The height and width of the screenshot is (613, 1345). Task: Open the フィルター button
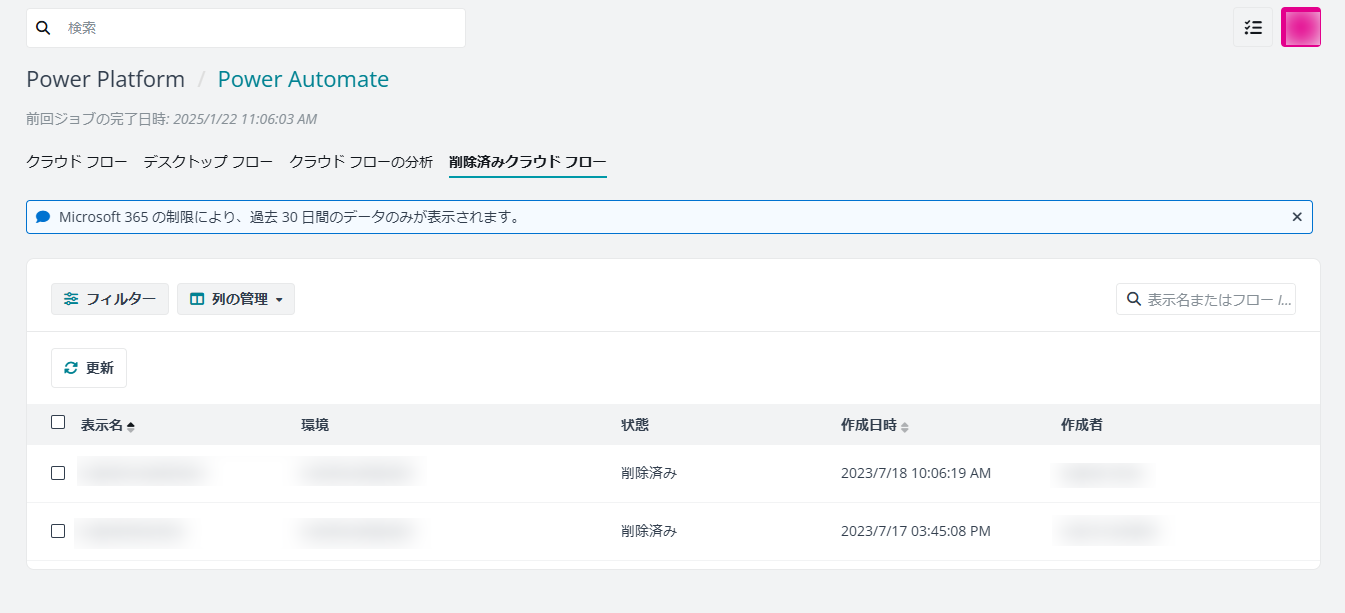click(110, 299)
